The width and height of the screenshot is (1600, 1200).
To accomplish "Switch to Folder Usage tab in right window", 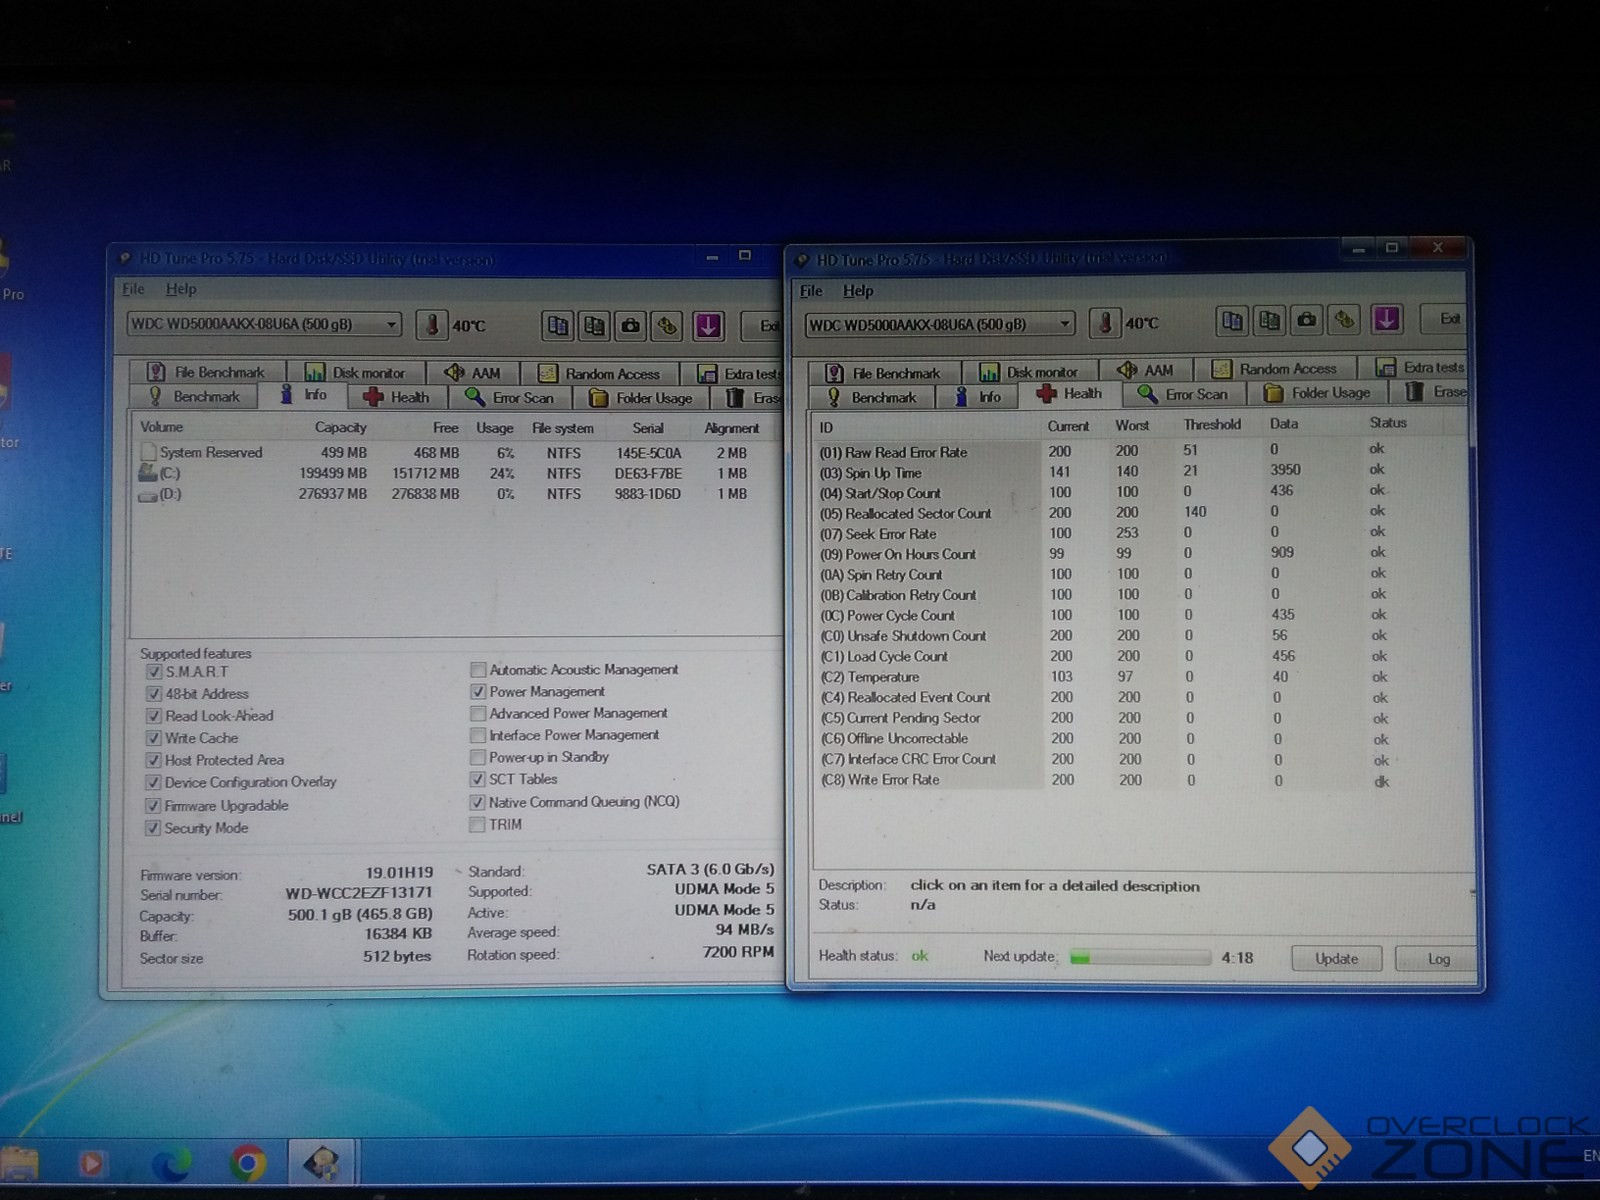I will tap(1318, 393).
